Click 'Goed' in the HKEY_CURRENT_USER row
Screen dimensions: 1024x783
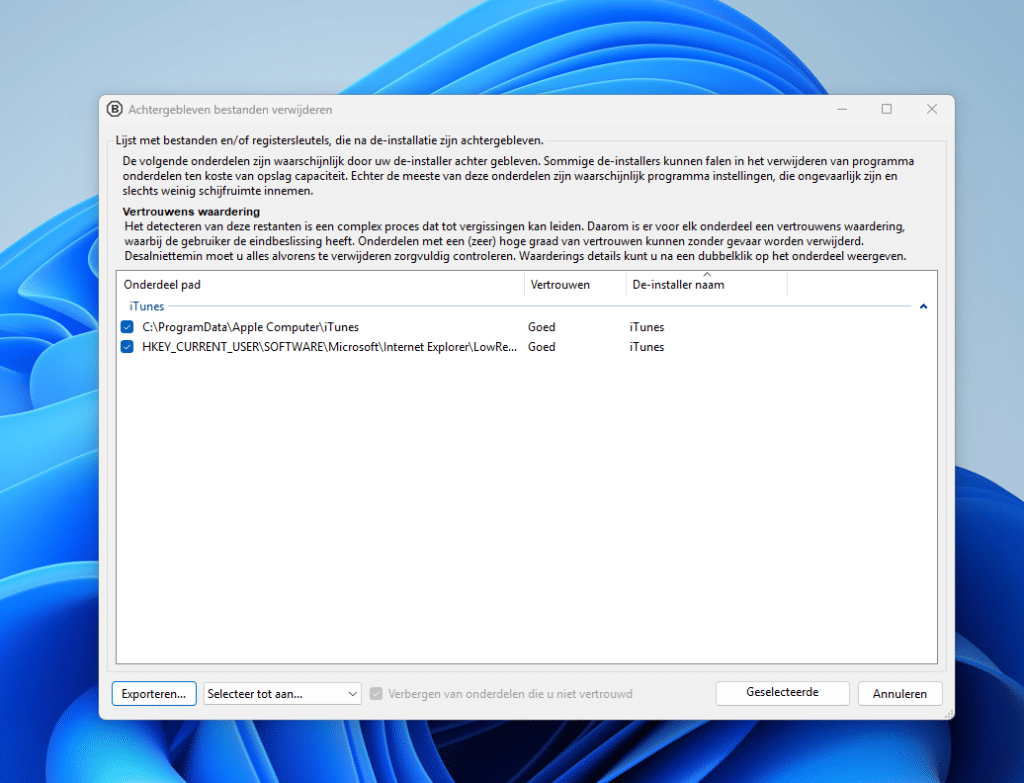point(541,347)
